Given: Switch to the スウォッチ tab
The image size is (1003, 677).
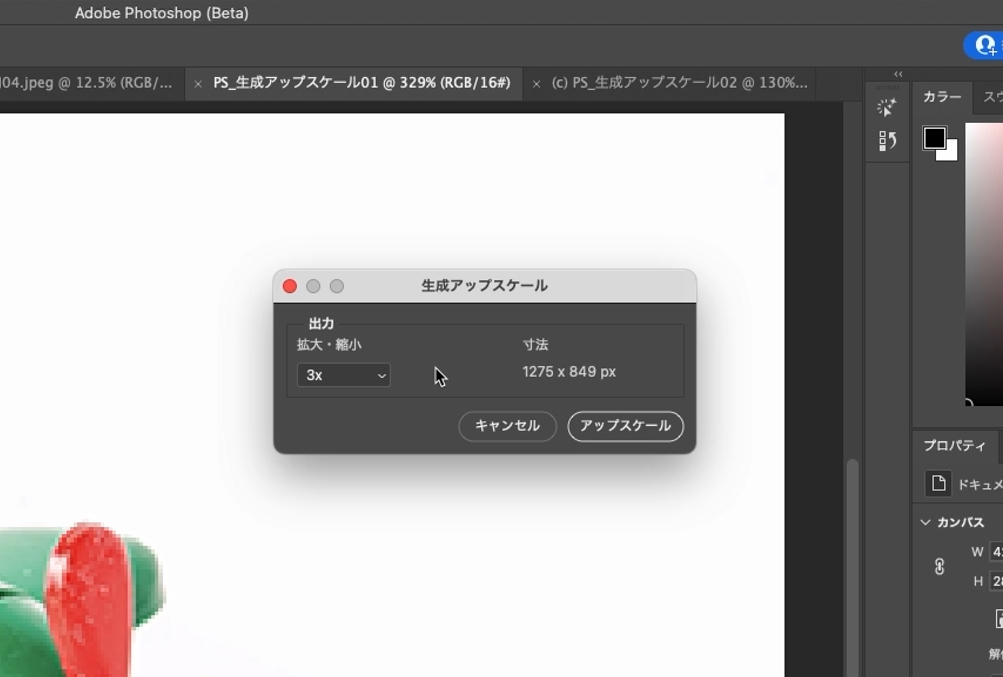Looking at the screenshot, I should pos(990,96).
